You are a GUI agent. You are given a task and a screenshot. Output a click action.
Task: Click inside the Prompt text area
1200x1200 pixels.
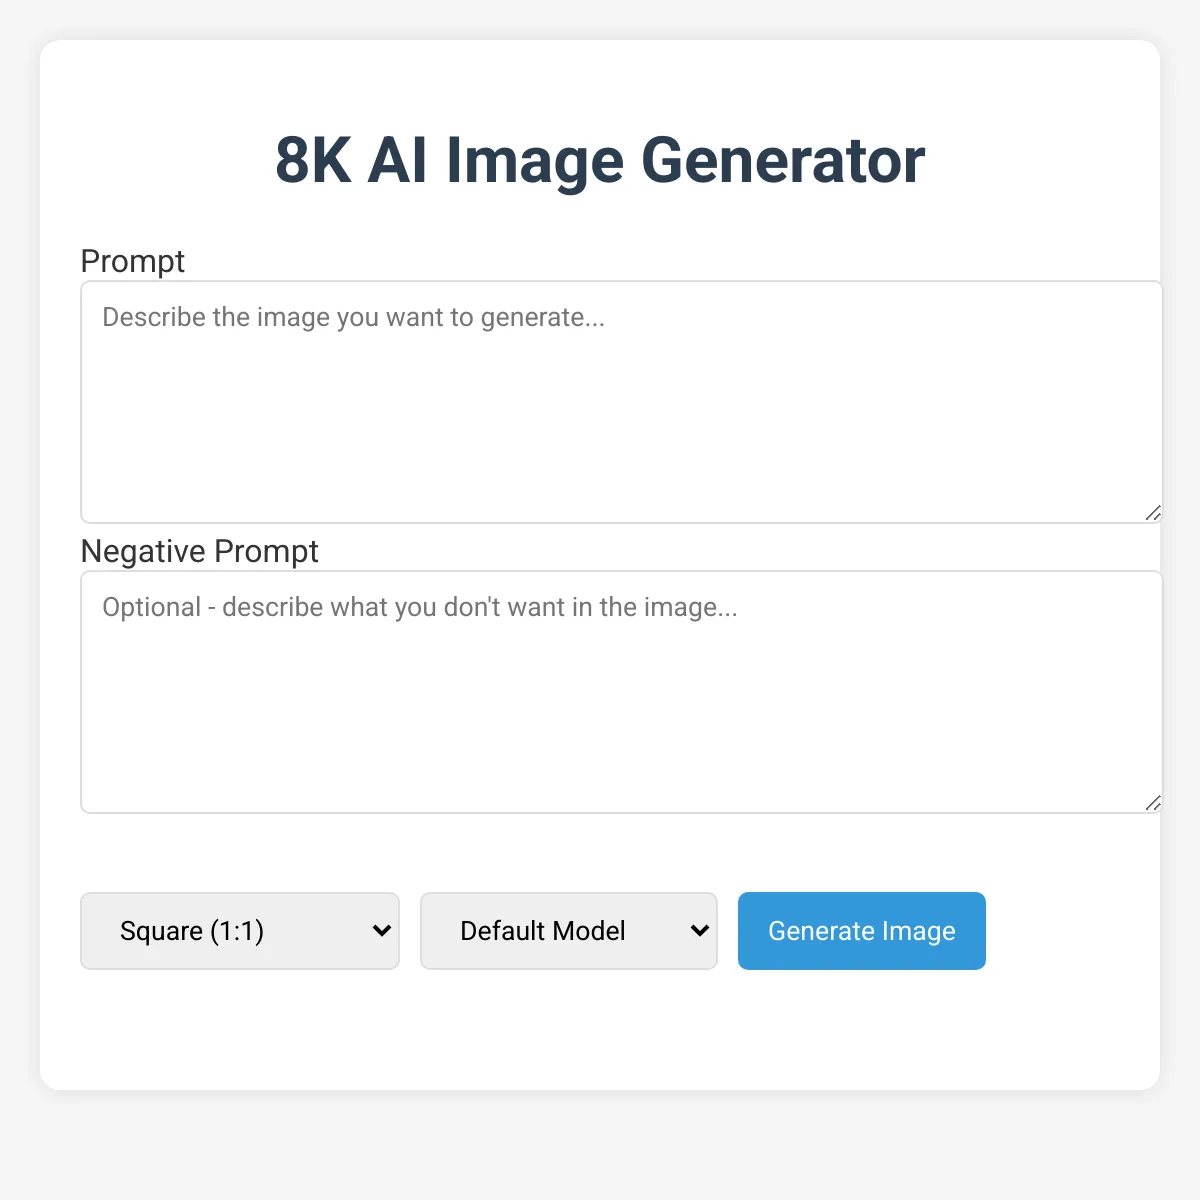pyautogui.click(x=620, y=420)
